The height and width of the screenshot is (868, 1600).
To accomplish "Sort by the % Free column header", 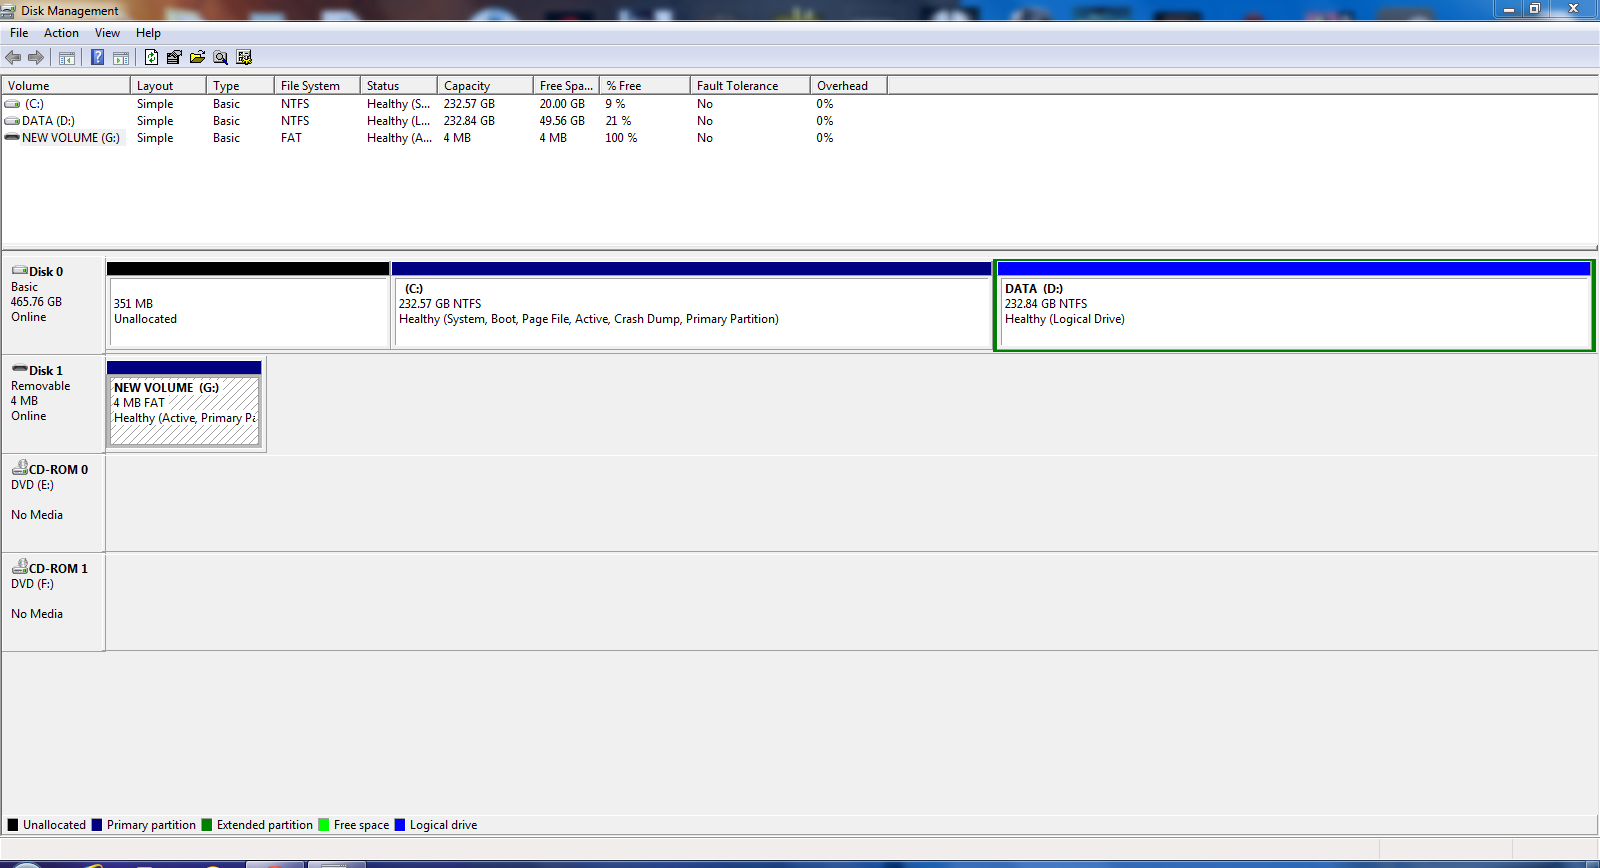I will point(645,86).
